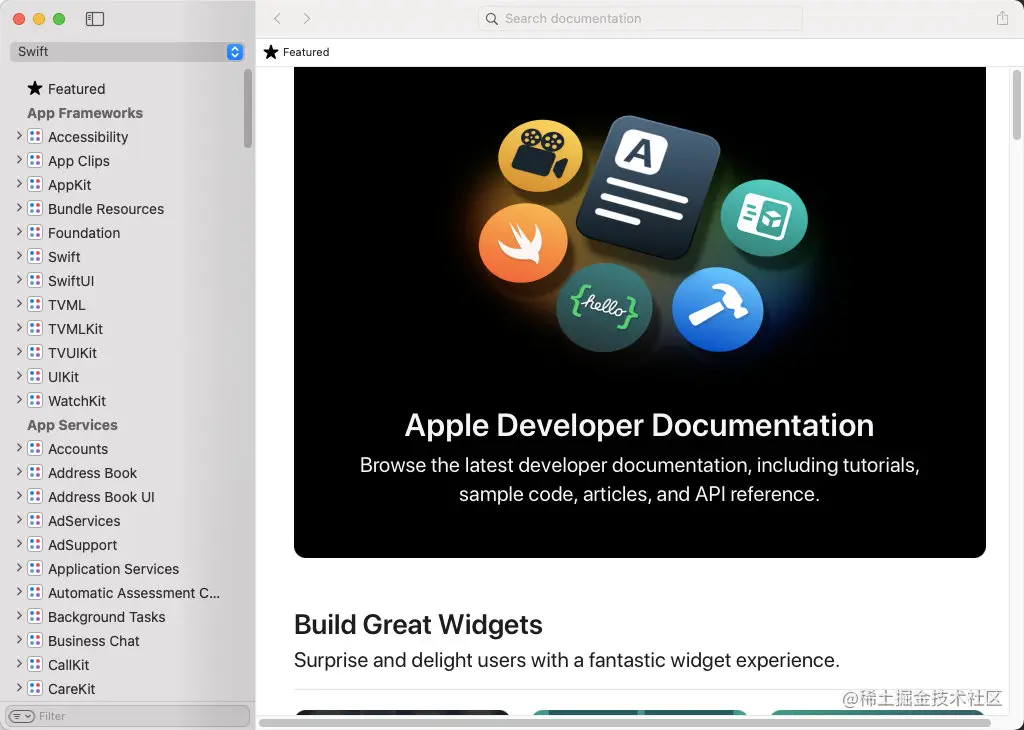Expand the Background Tasks tree item
This screenshot has width=1024, height=730.
coord(19,616)
